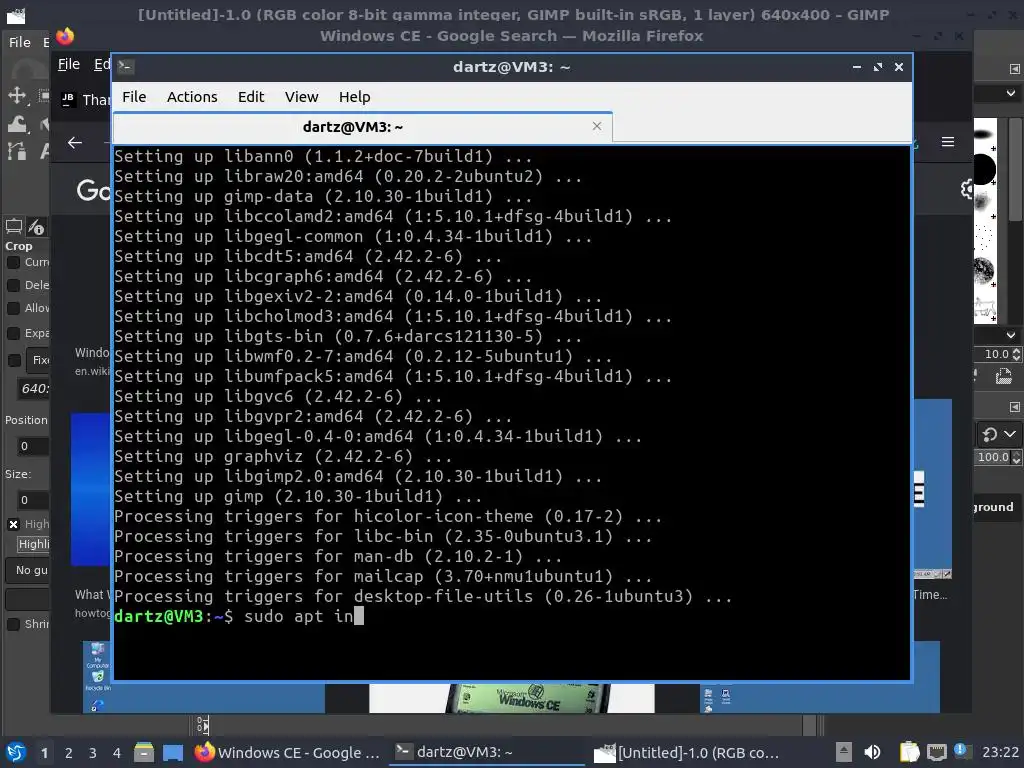Select the GIMP warp transform tool

[x=17, y=123]
